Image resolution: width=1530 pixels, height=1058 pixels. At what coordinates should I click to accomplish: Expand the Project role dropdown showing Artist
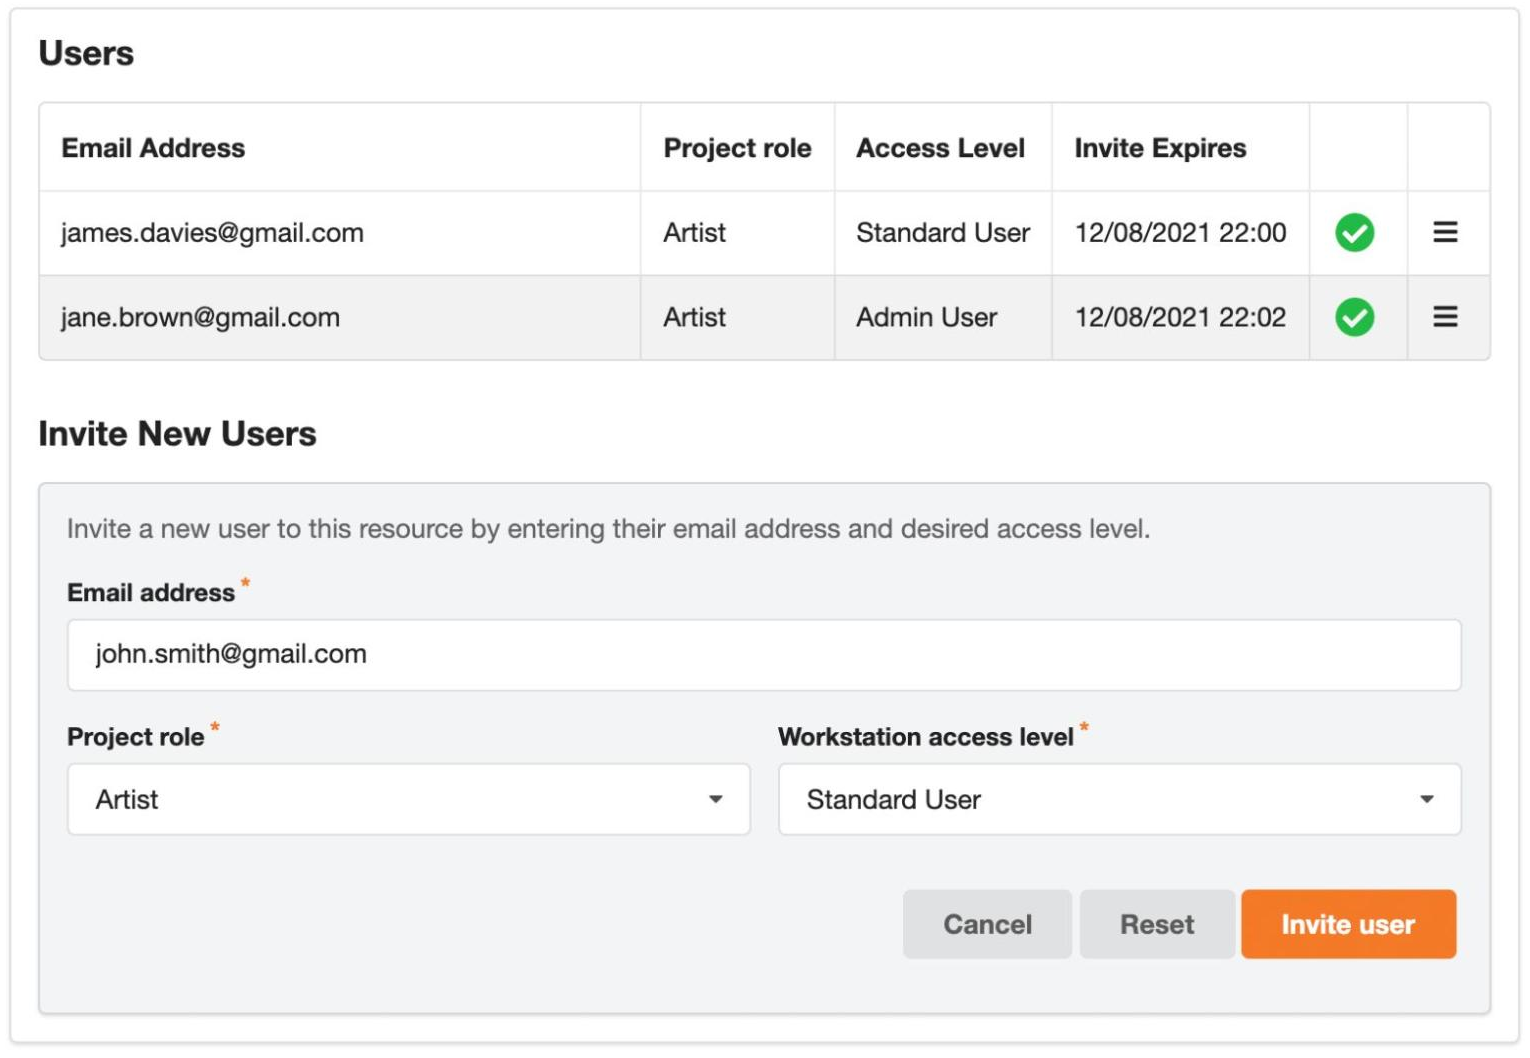point(408,799)
